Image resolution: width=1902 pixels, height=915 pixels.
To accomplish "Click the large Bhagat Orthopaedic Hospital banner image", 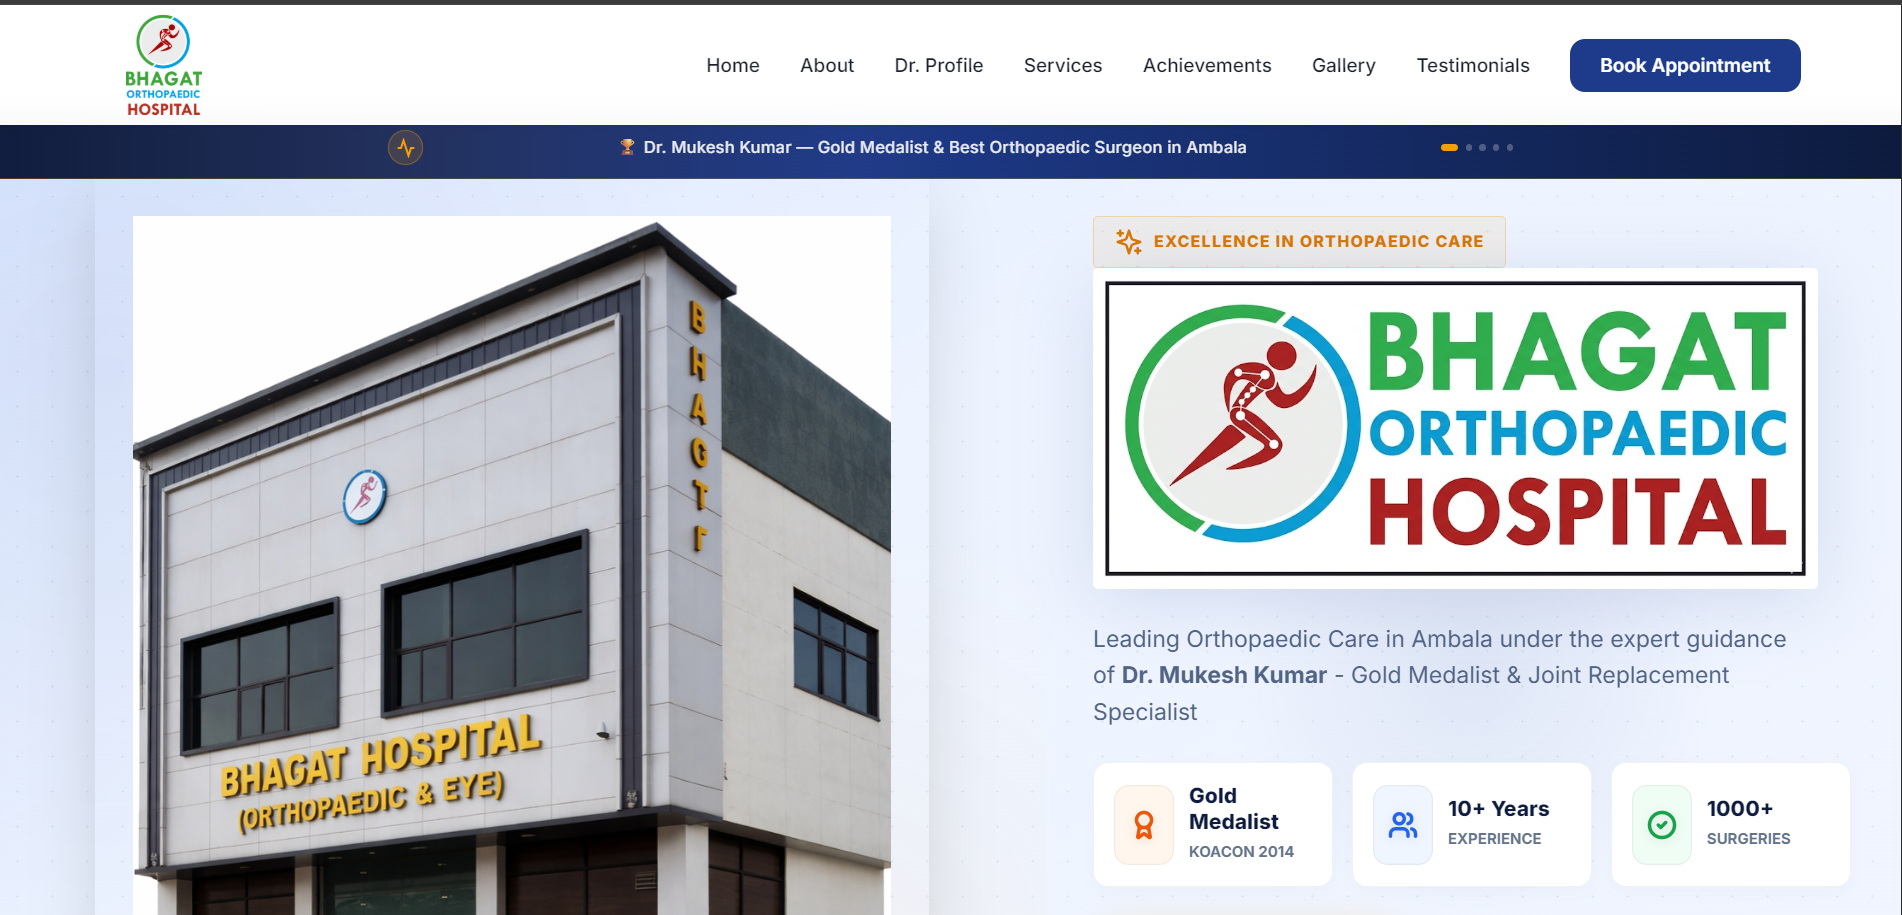I will [x=1454, y=428].
